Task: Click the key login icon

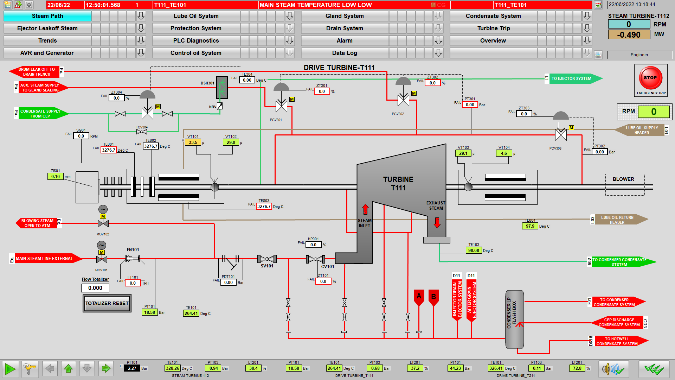Action: click(x=29, y=369)
